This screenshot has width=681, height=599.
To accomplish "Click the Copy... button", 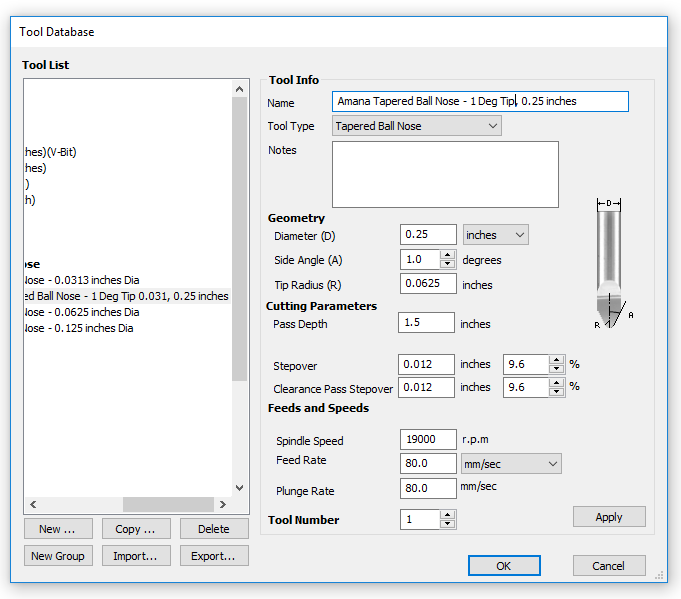I will [x=135, y=529].
